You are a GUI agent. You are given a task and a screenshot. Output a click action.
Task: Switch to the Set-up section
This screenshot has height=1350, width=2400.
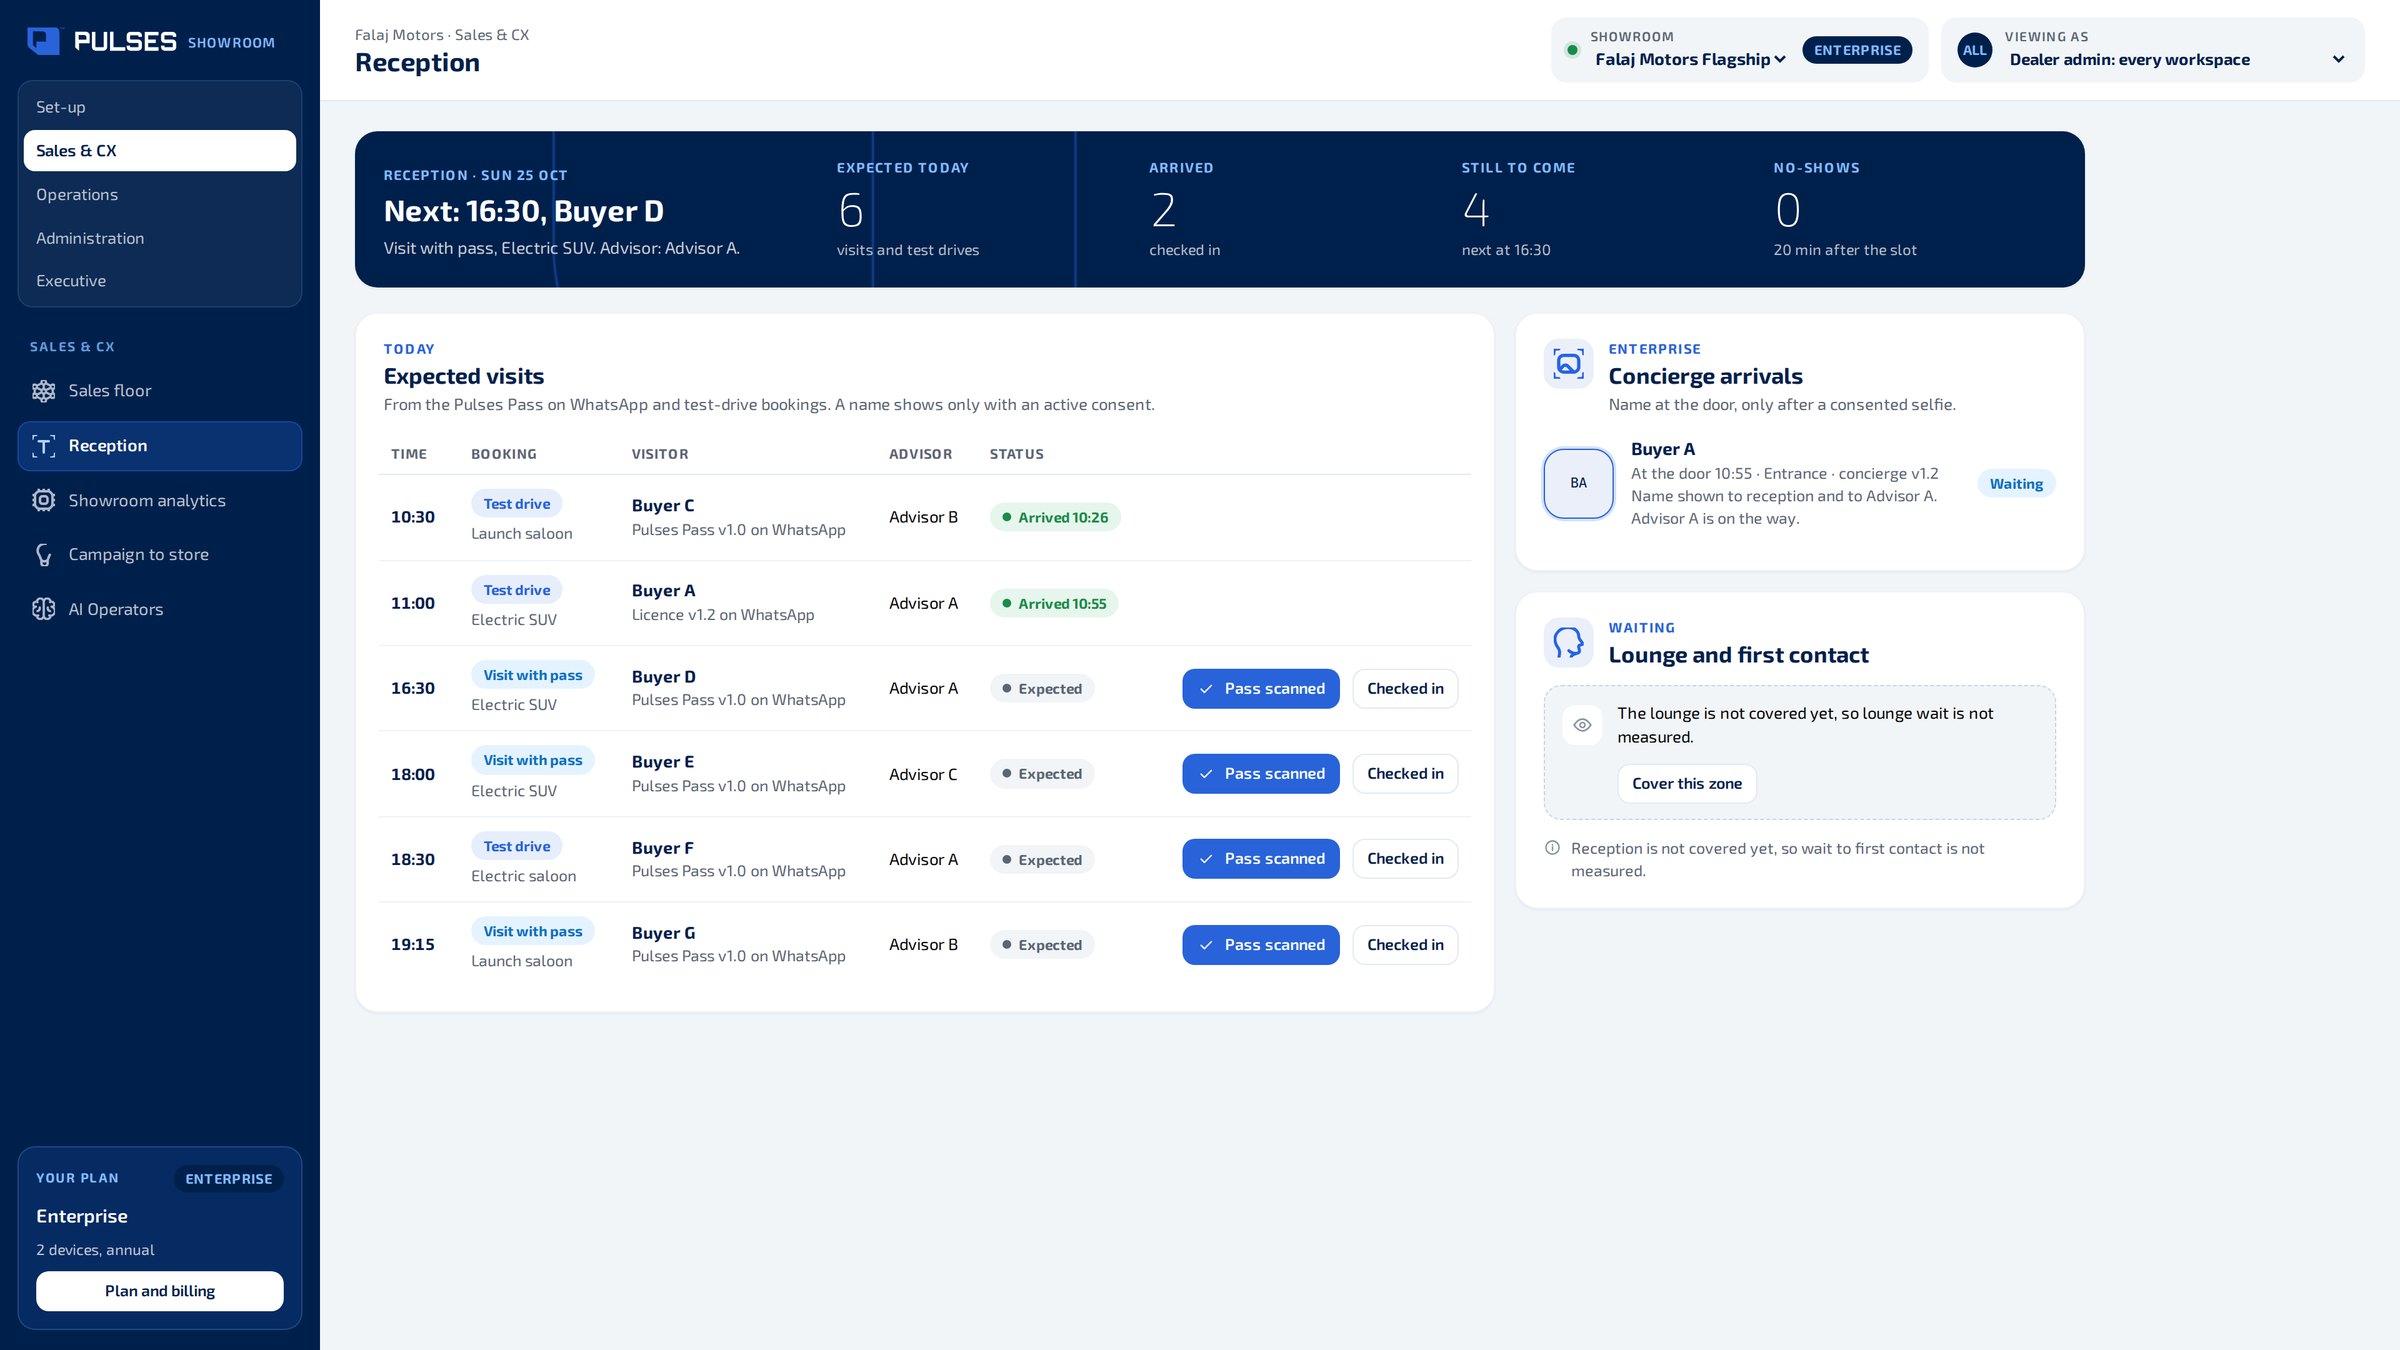(160, 107)
